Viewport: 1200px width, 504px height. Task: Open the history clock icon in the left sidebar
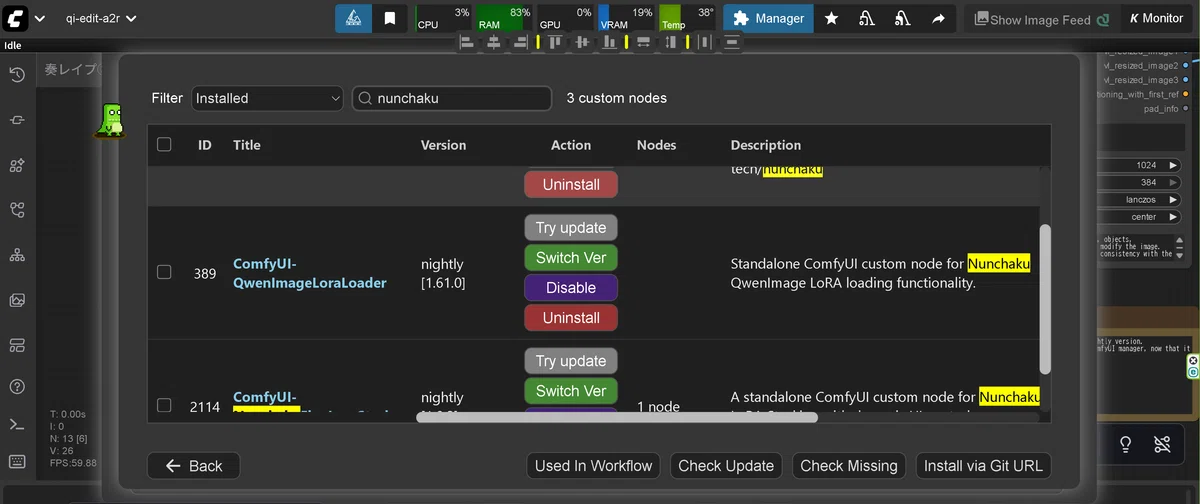click(17, 75)
